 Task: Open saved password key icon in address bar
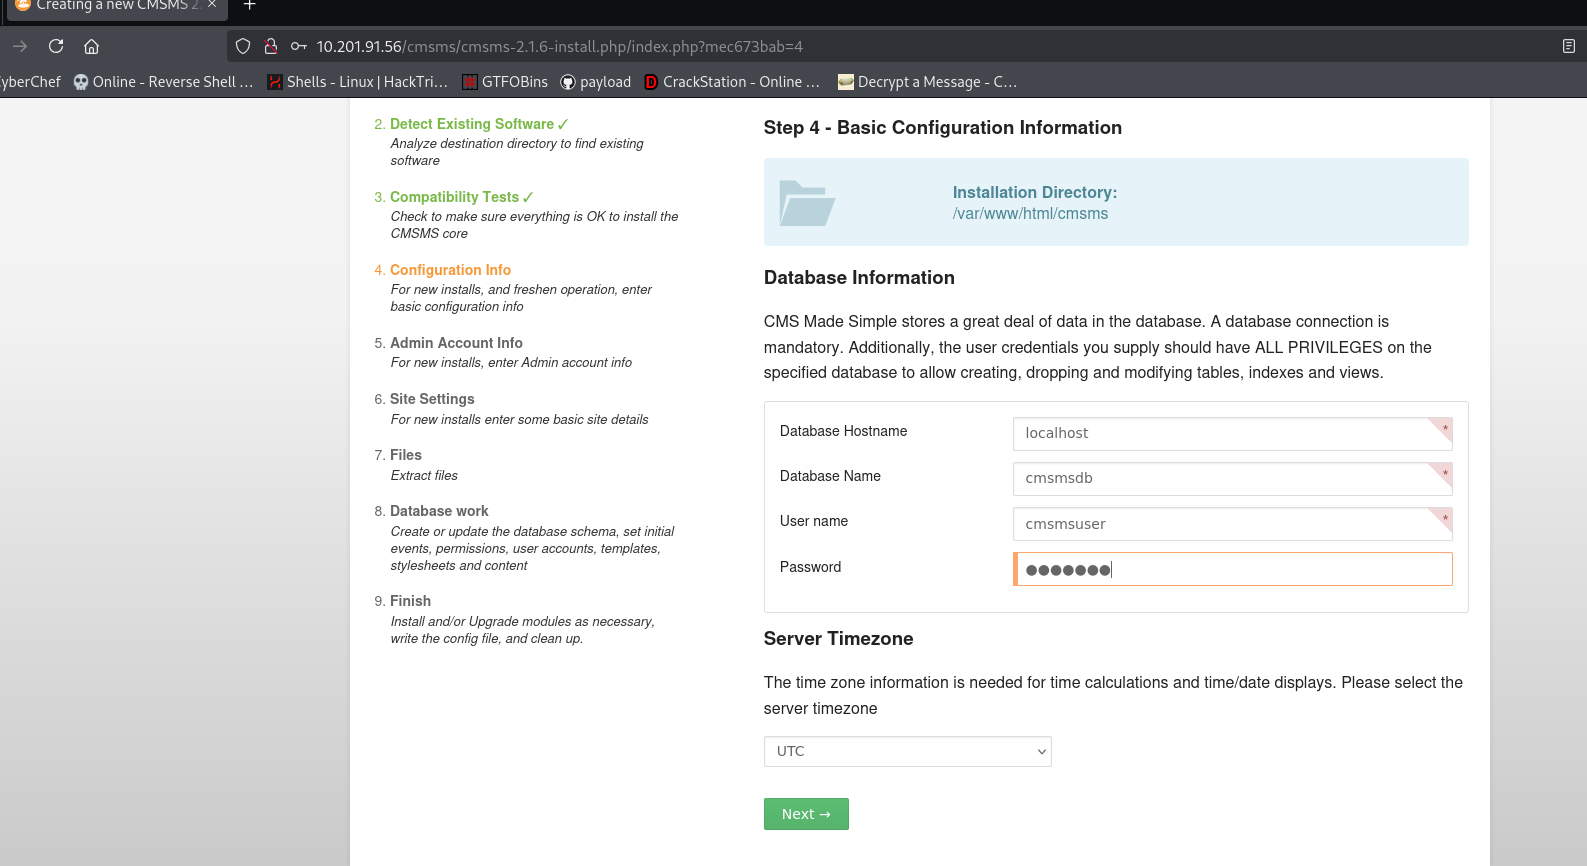pyautogui.click(x=298, y=46)
